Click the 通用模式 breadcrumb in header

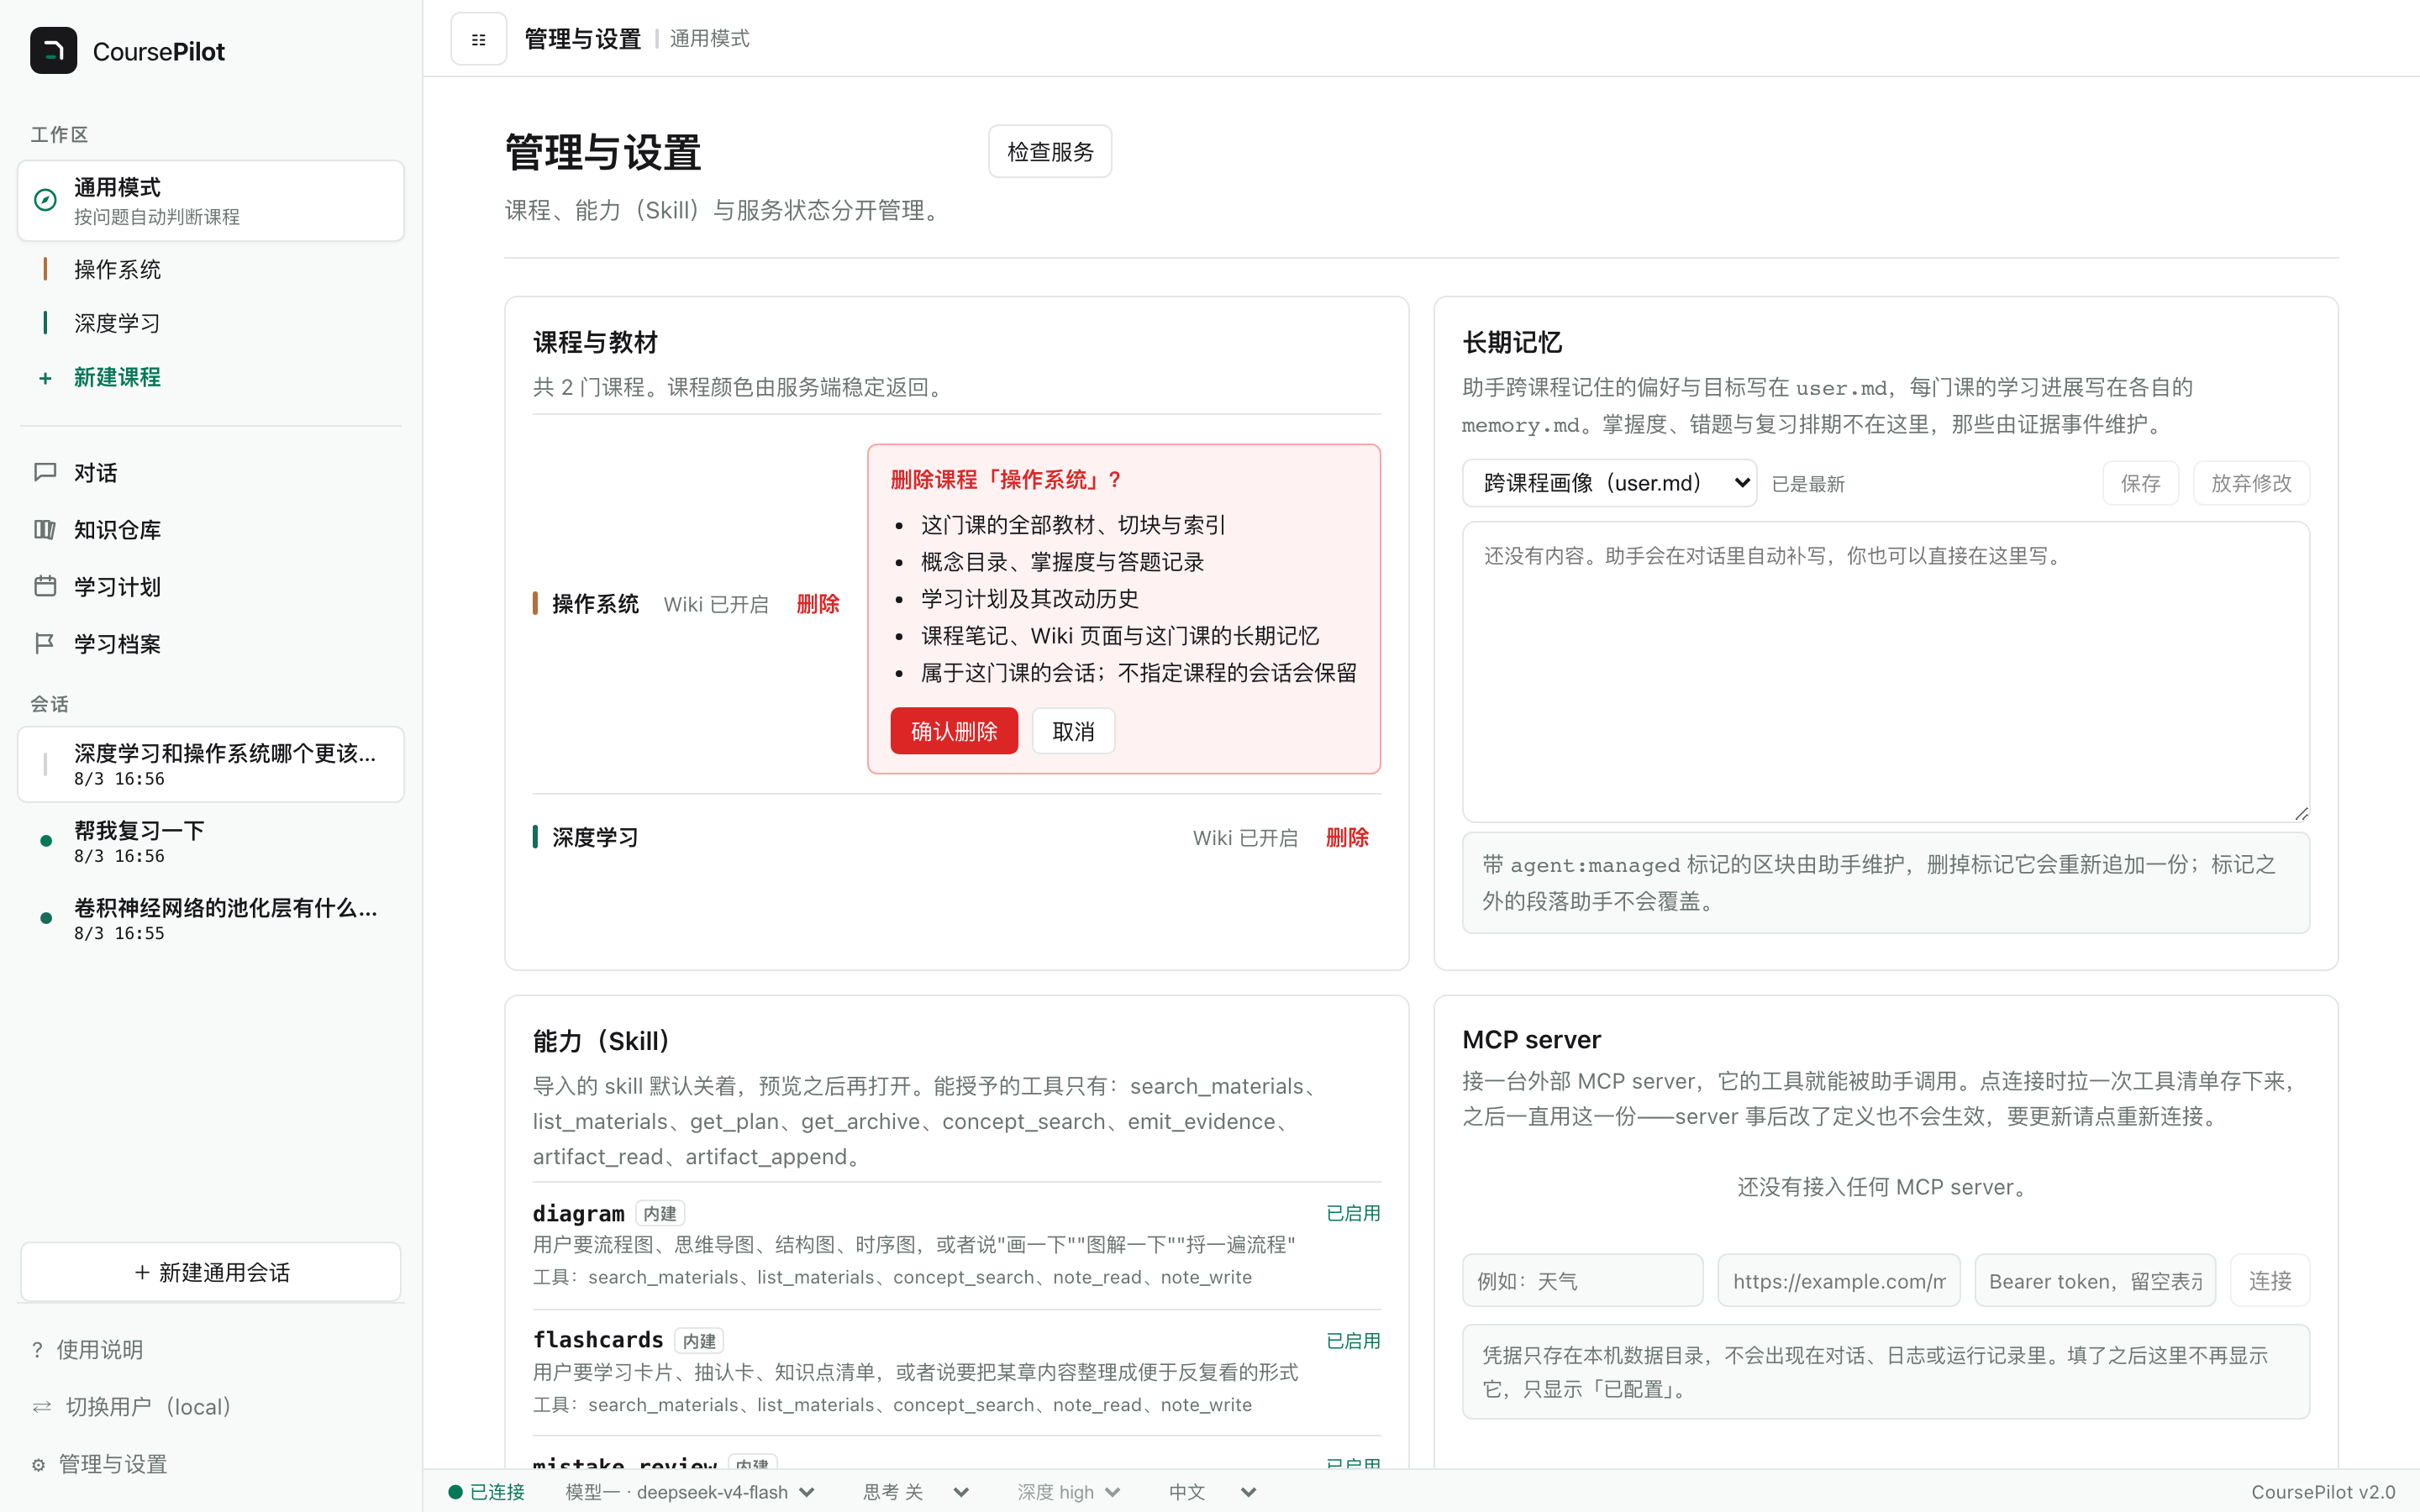pos(709,38)
